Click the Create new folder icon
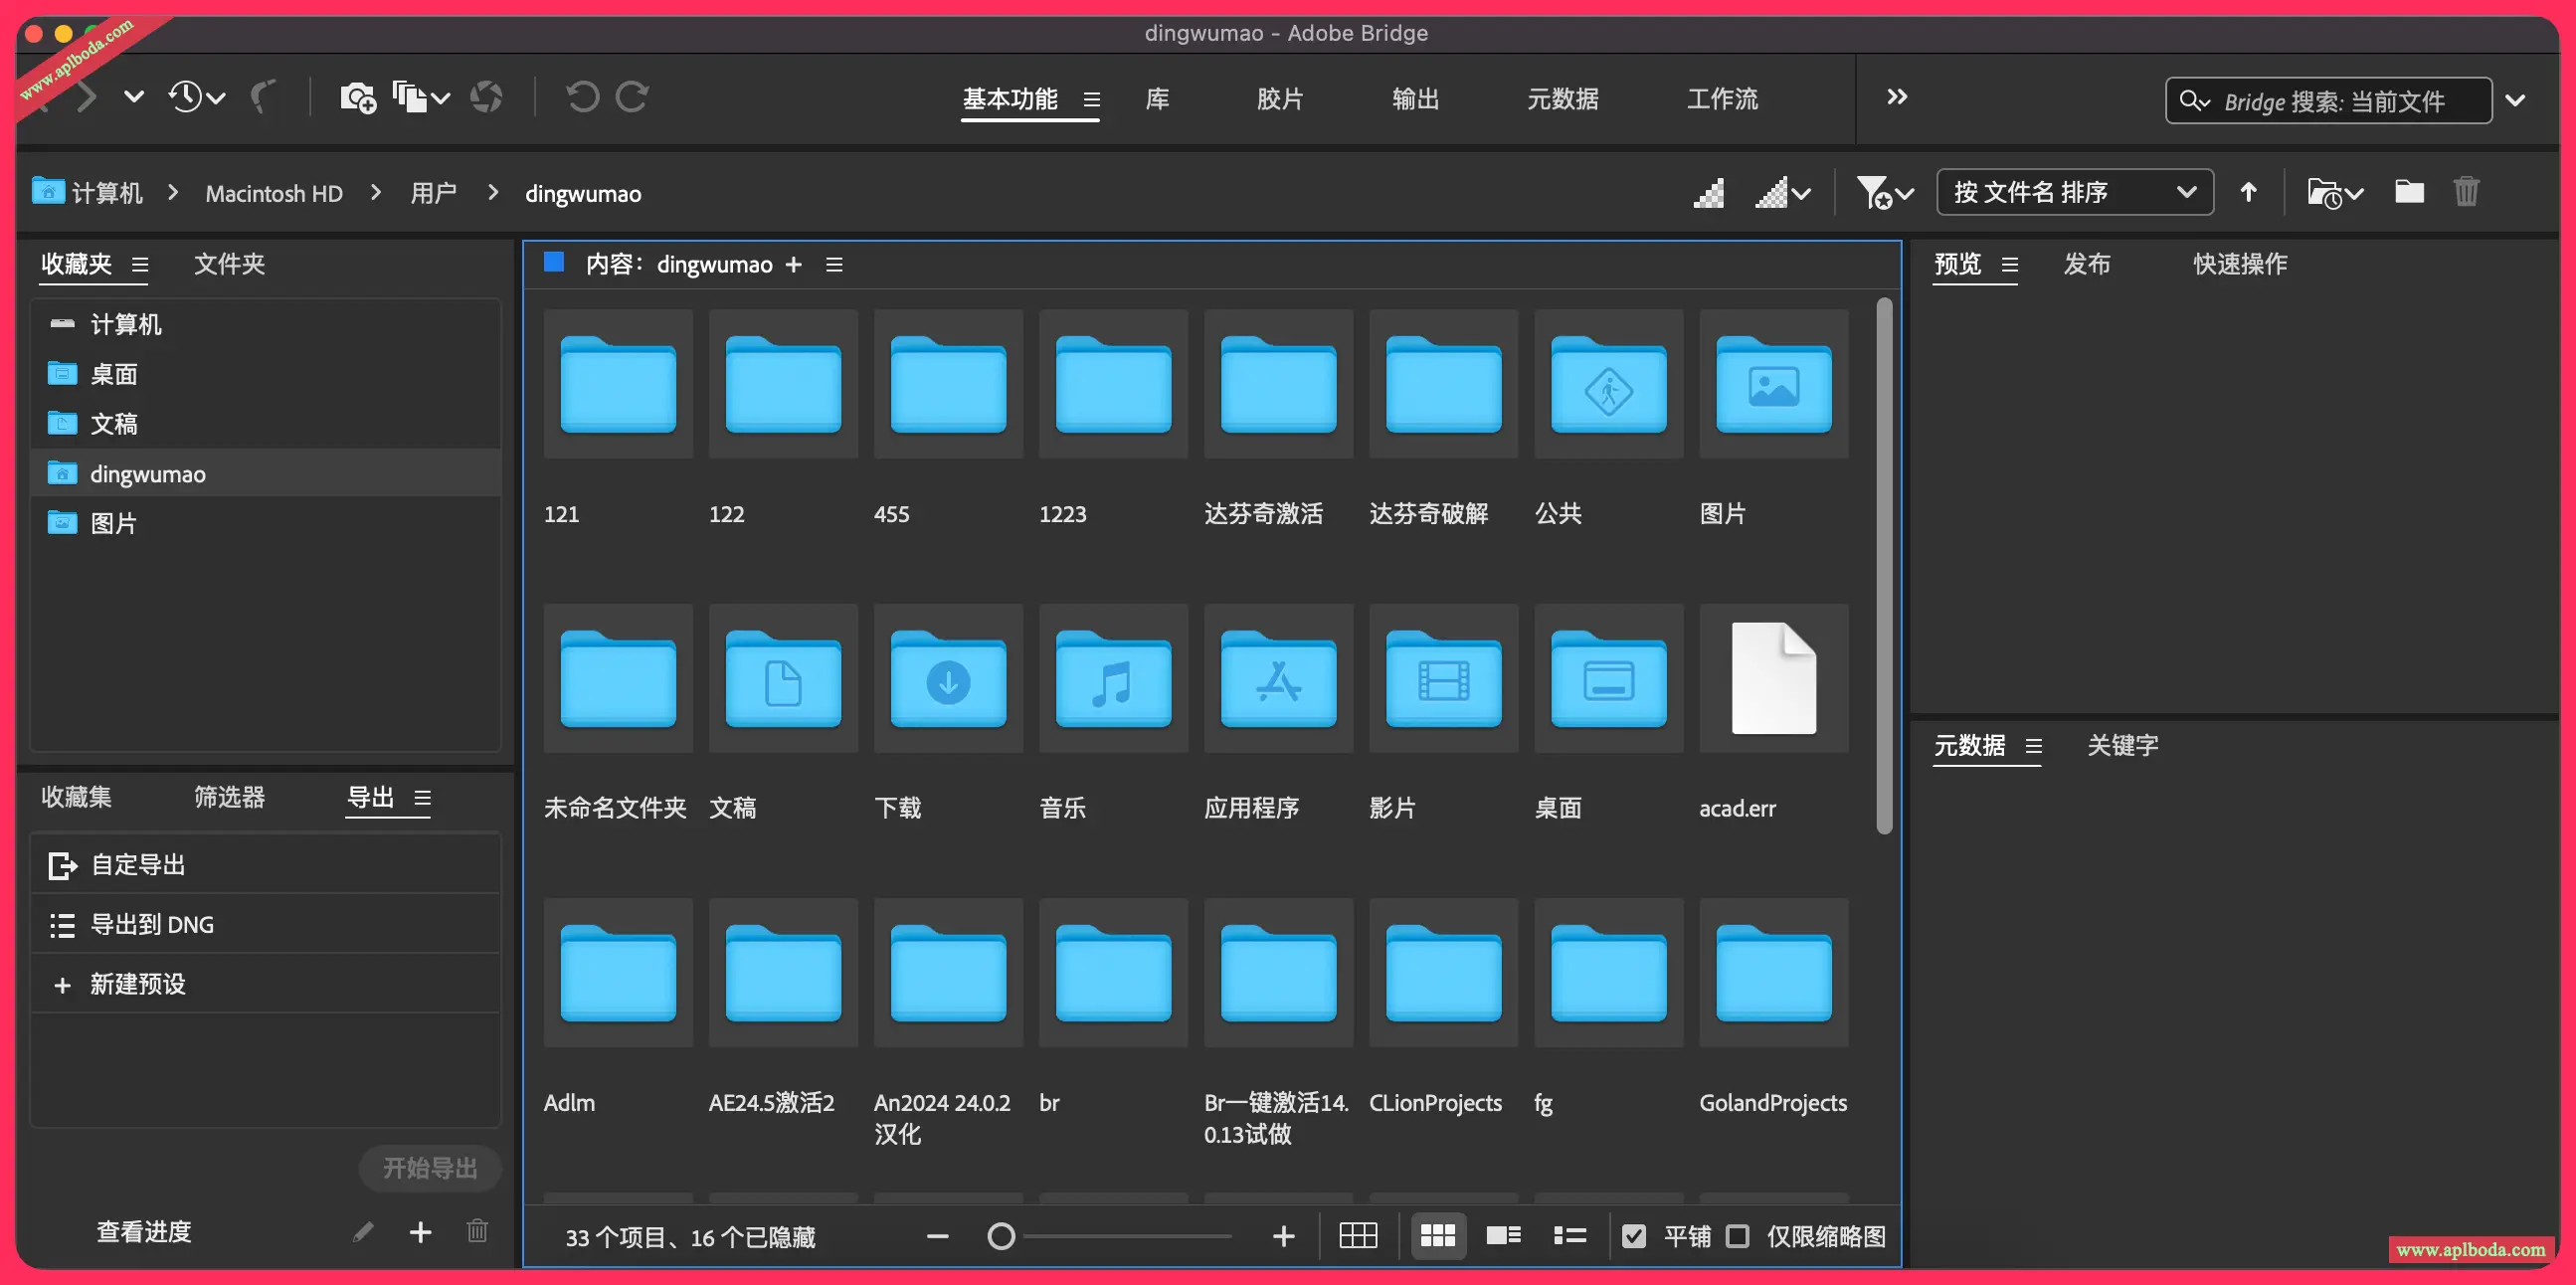 2409,192
